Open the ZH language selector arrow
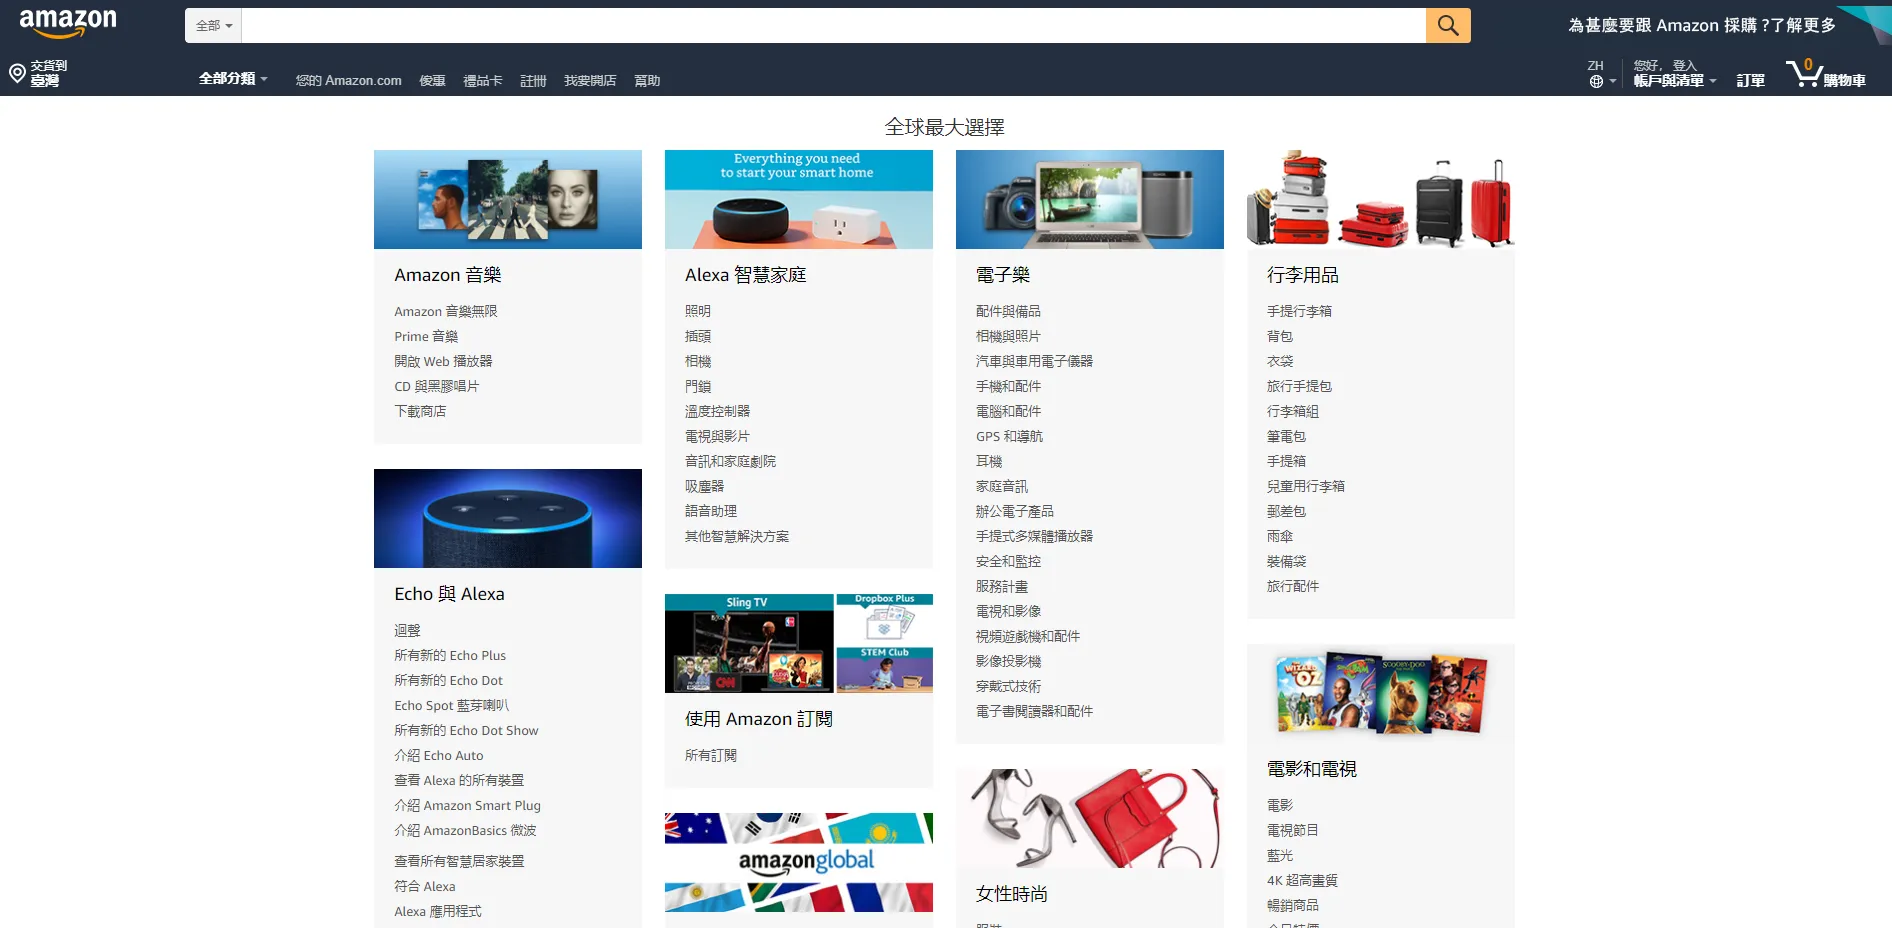 (x=1613, y=82)
